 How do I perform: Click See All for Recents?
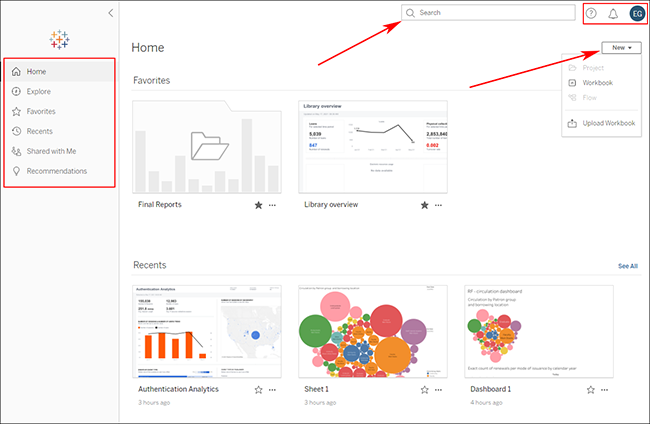click(x=628, y=266)
